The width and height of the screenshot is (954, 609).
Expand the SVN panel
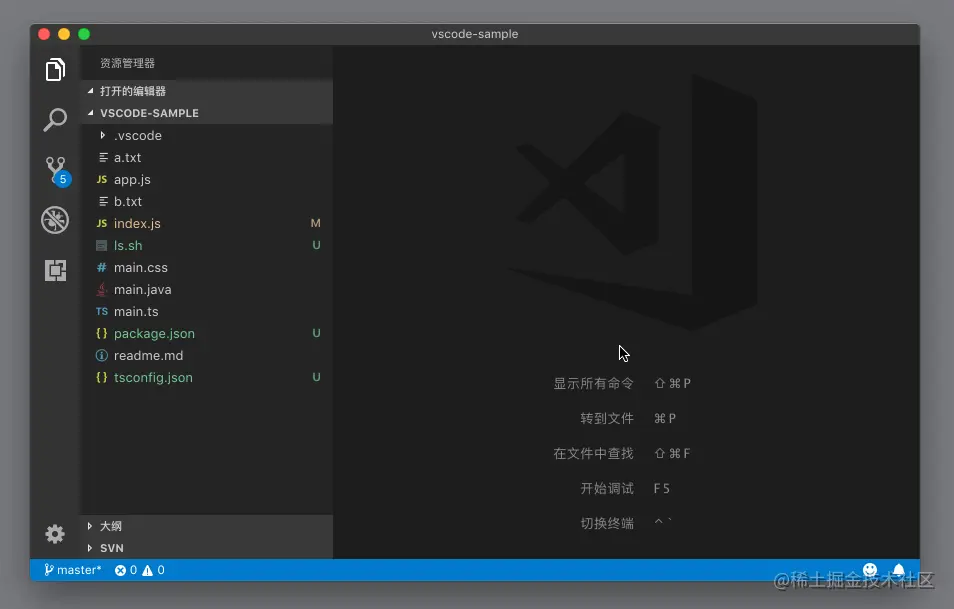point(111,548)
